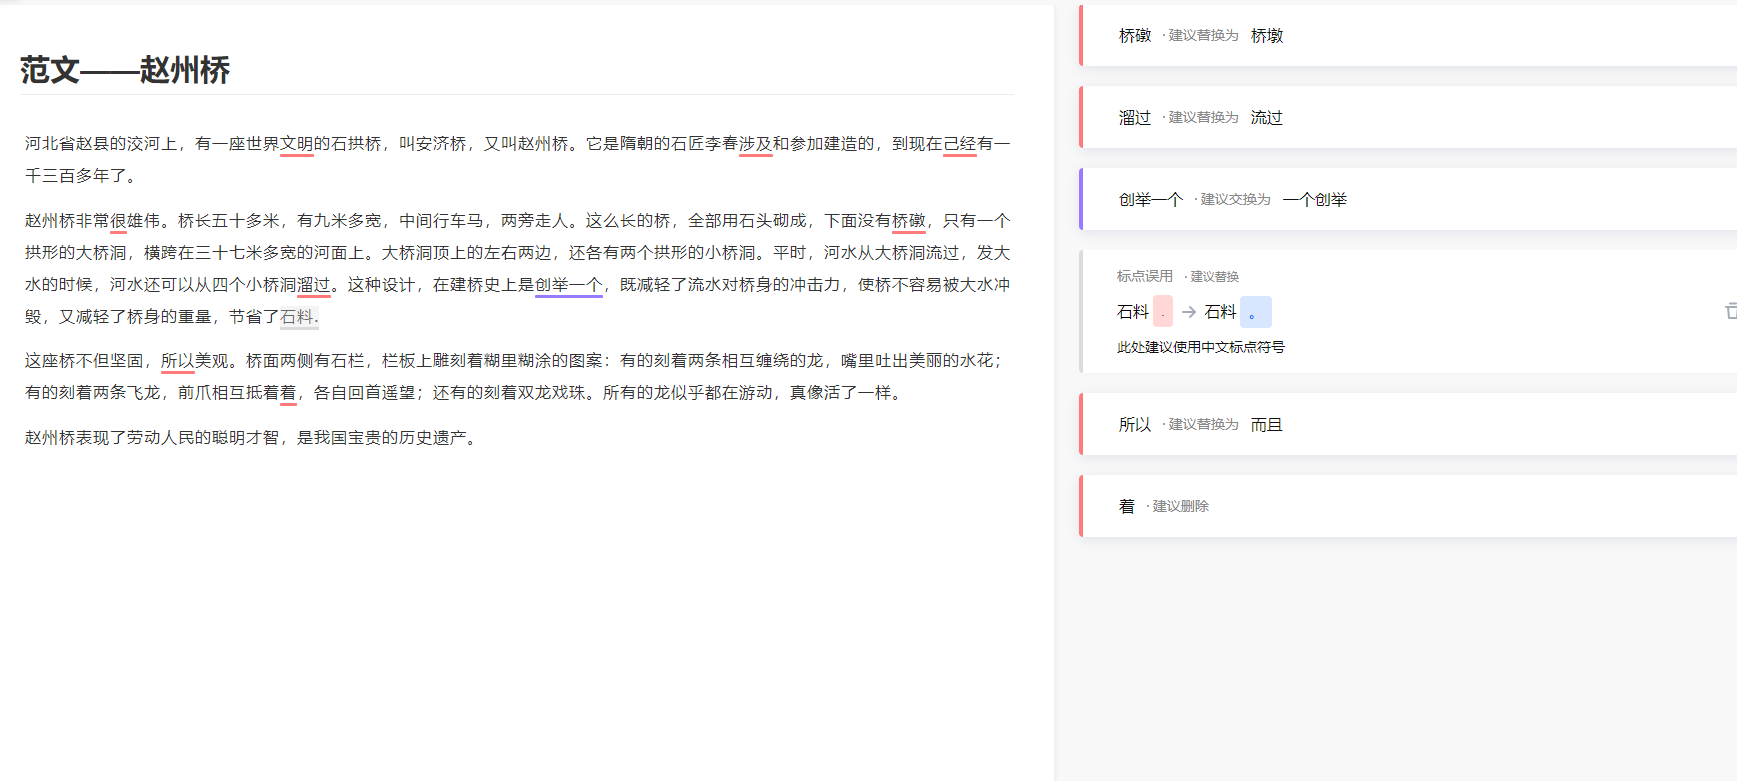The width and height of the screenshot is (1737, 781).
Task: Click the trash icon on the punctuation suggestion card
Action: 1730,311
